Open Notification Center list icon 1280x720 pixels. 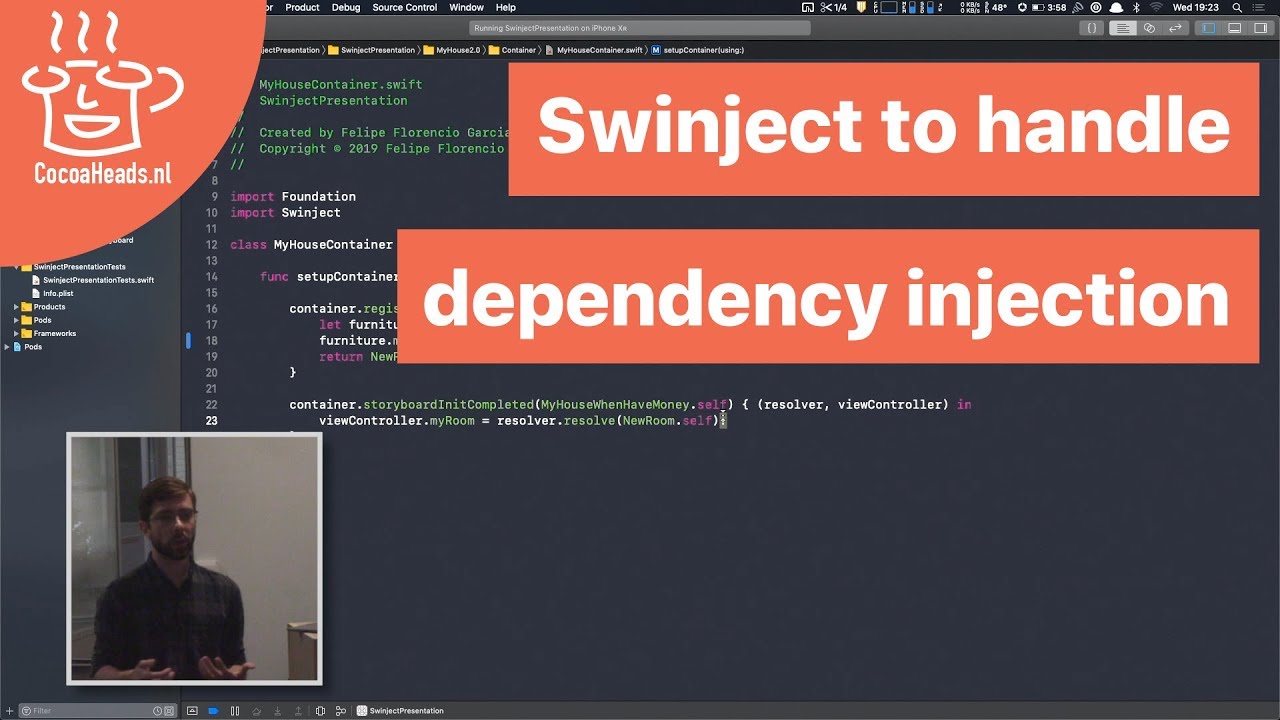(1258, 7)
